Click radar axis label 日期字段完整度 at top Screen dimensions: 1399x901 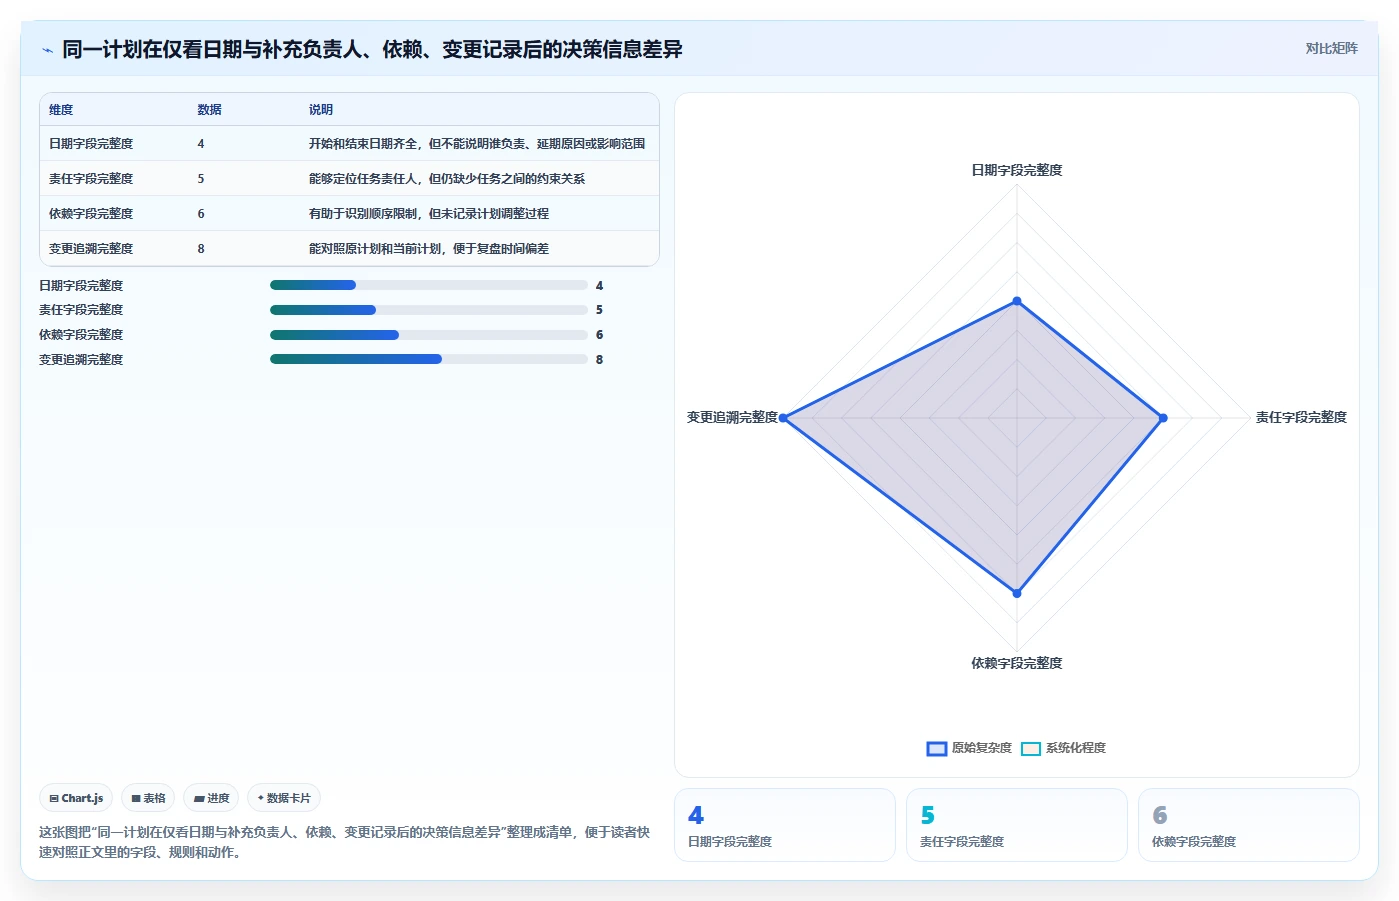point(1017,170)
